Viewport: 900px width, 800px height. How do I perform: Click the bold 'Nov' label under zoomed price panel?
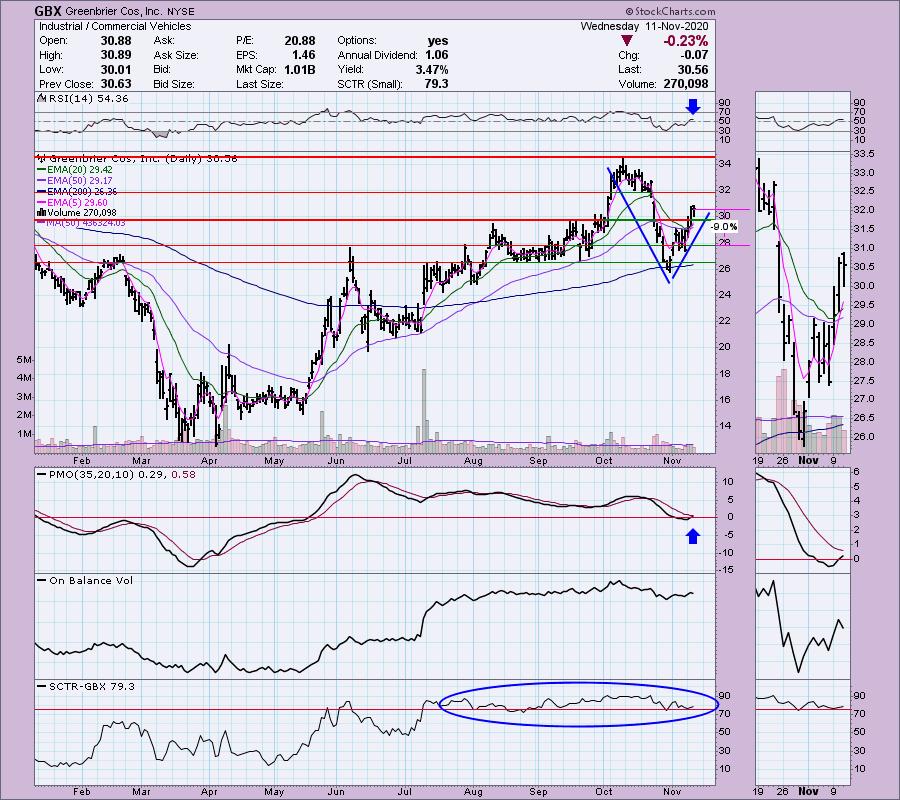point(808,460)
